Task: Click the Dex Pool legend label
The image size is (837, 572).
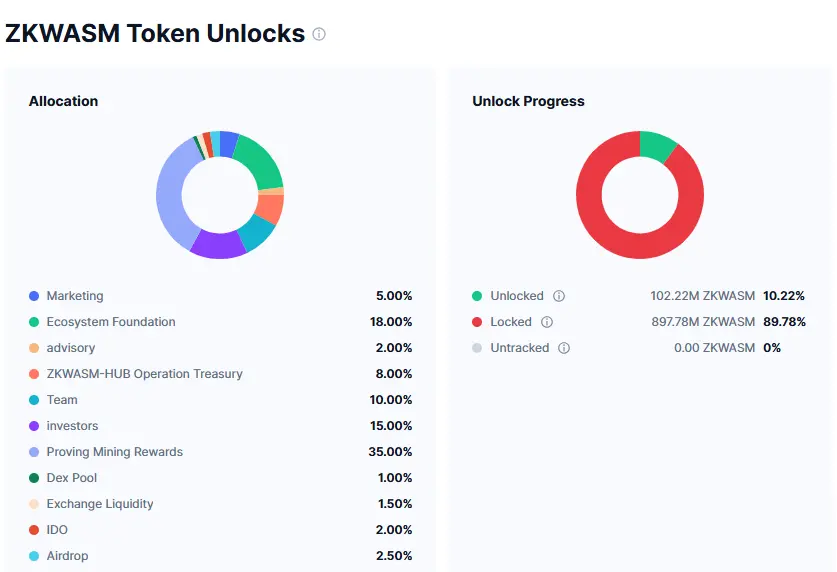Action: click(72, 478)
